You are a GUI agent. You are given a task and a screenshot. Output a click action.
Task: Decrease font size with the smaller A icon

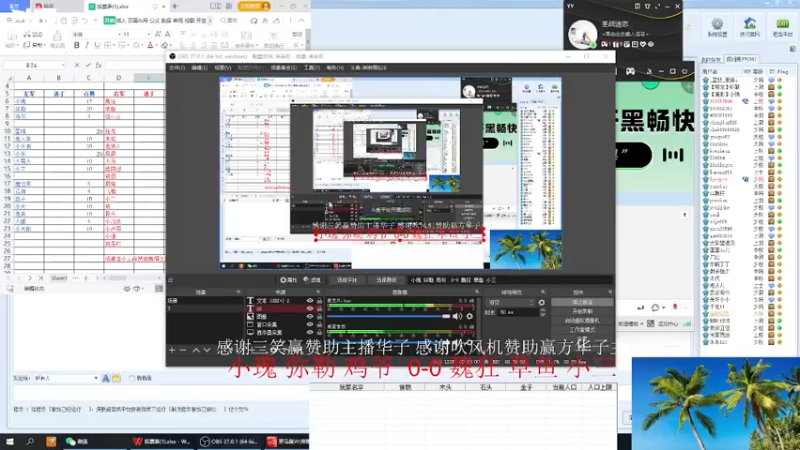(168, 34)
